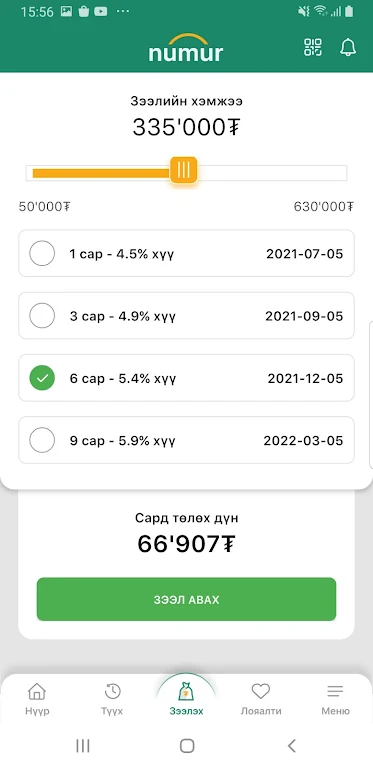Image resolution: width=373 pixels, height=768 pixels.
Task: Click the 2021-12-05 due date
Action: 305,378
